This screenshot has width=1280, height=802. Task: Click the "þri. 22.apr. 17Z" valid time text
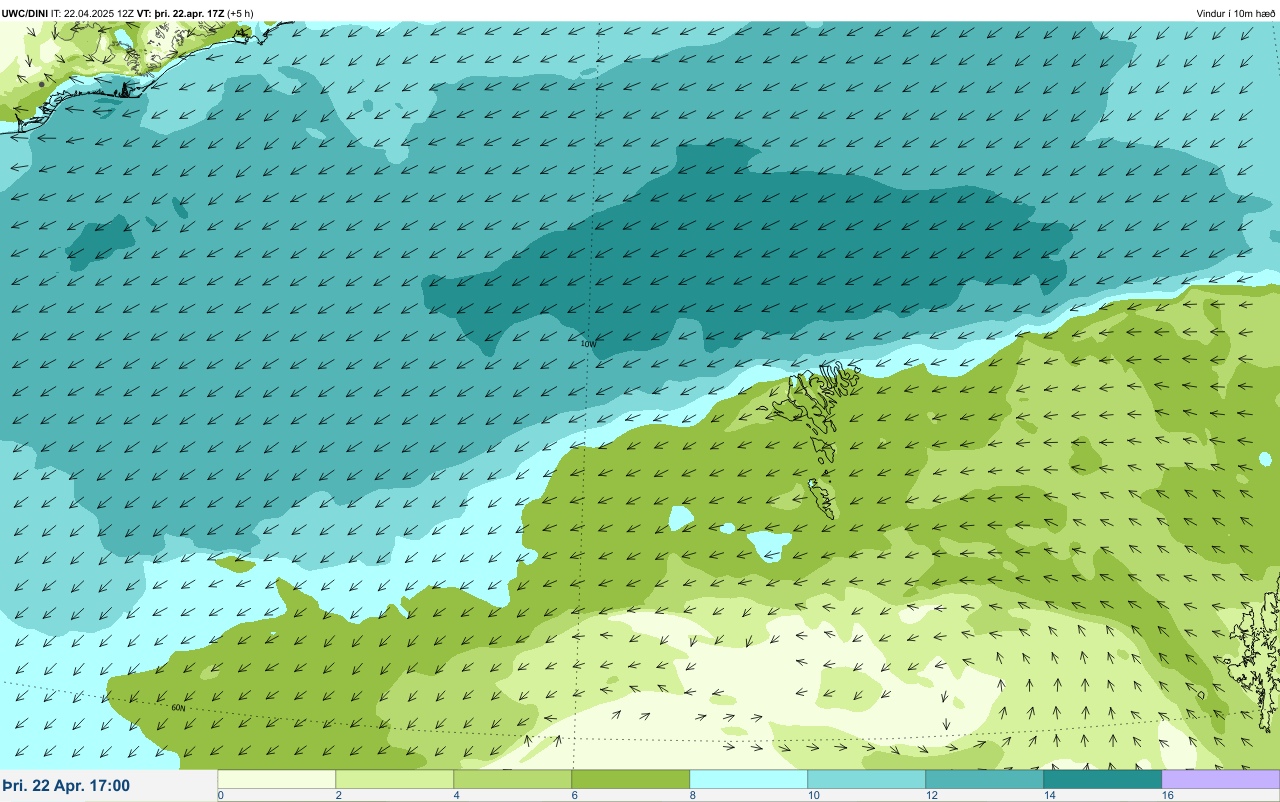[189, 14]
